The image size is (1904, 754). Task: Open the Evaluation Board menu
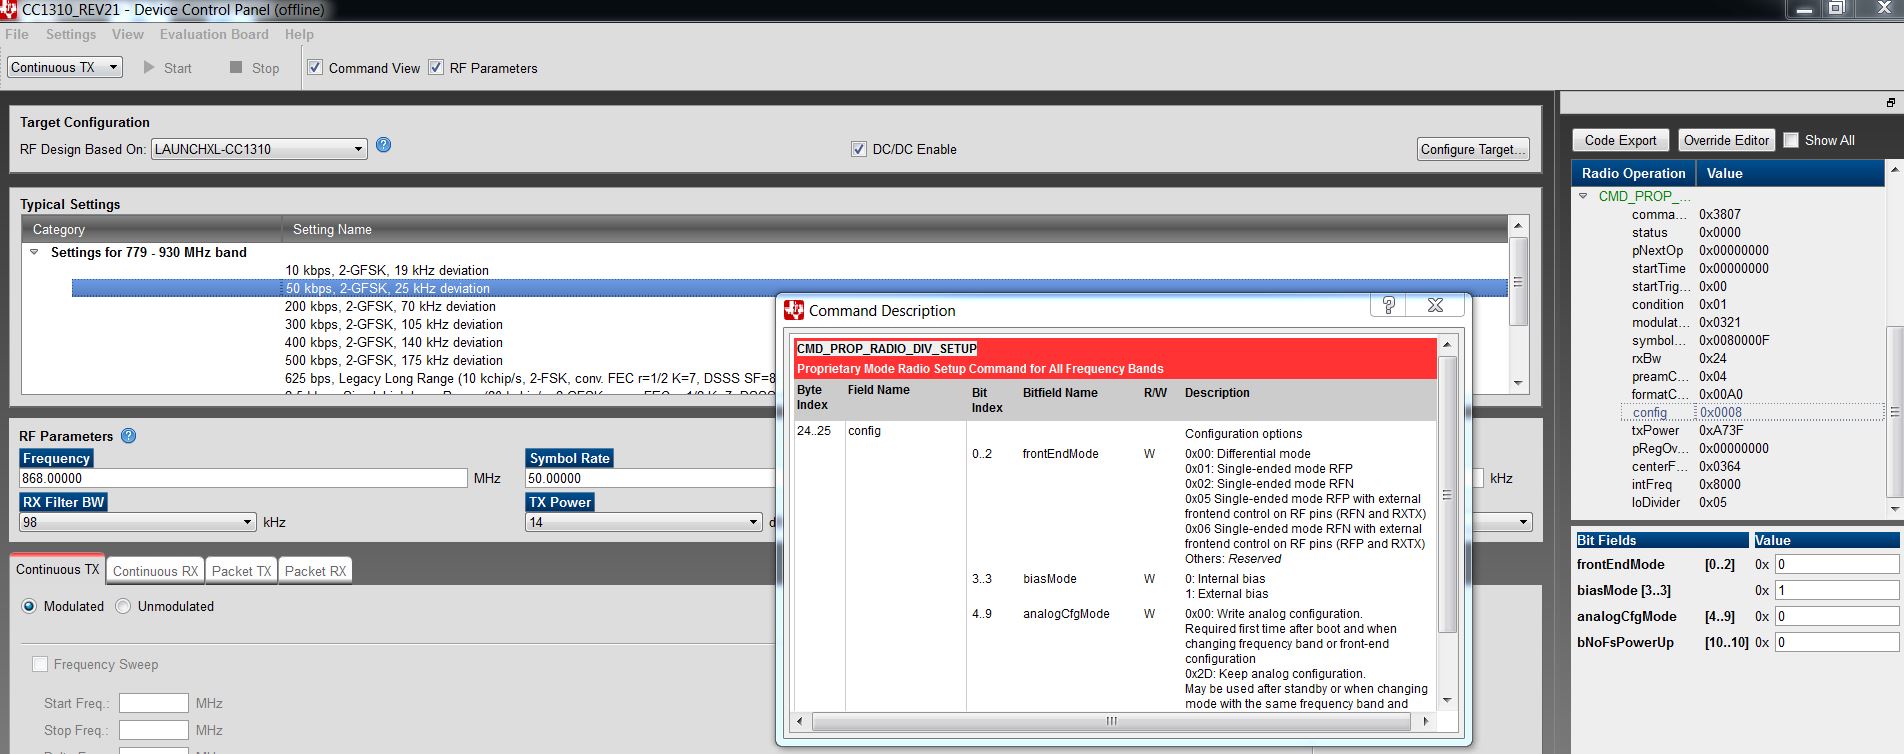(x=214, y=34)
